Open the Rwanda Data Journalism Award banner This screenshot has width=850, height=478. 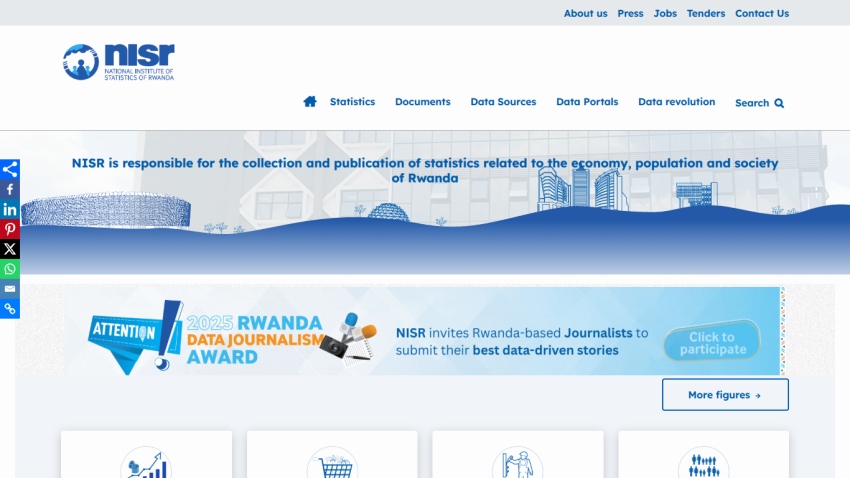(424, 331)
